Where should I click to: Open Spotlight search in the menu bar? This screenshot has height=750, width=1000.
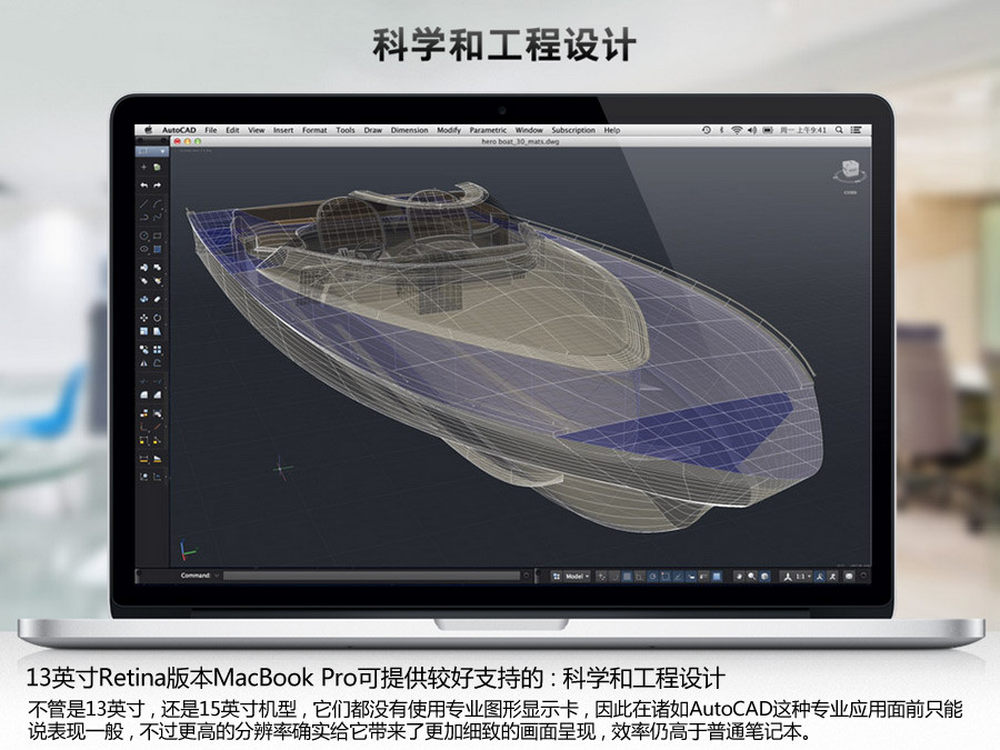pyautogui.click(x=839, y=130)
